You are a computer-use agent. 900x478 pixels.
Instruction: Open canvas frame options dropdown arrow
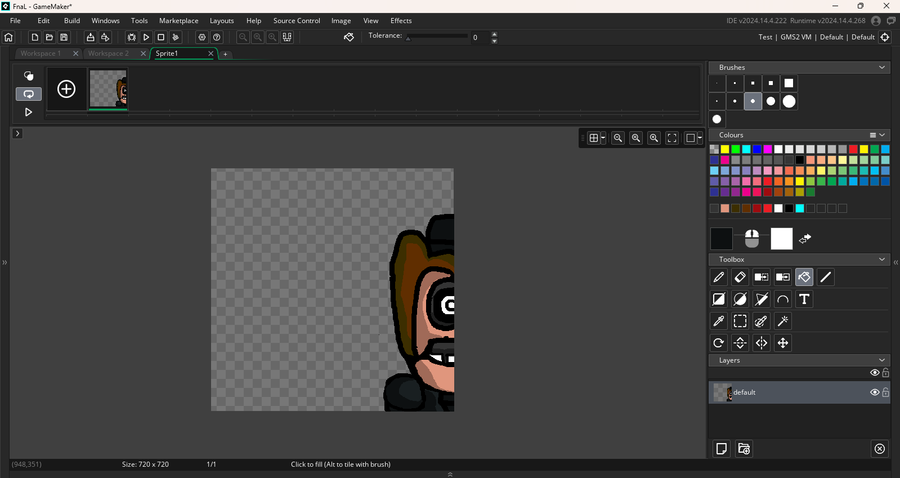click(700, 138)
